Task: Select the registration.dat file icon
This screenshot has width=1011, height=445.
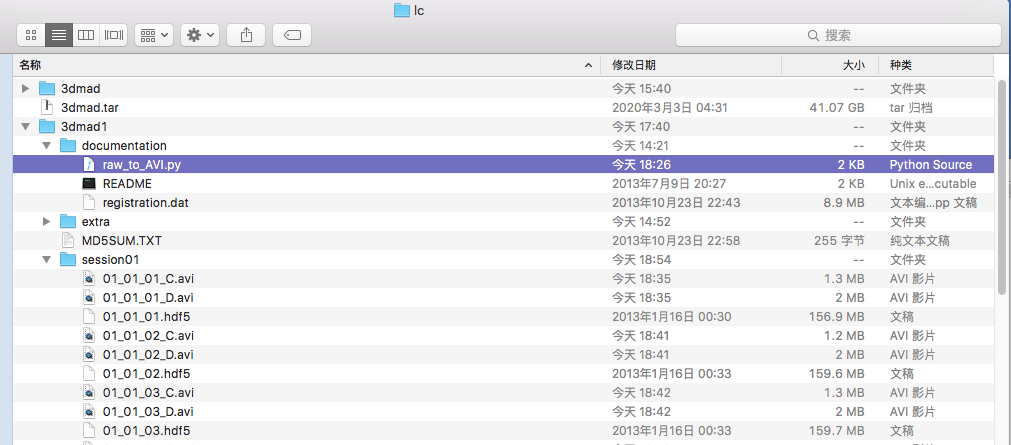Action: 89,203
